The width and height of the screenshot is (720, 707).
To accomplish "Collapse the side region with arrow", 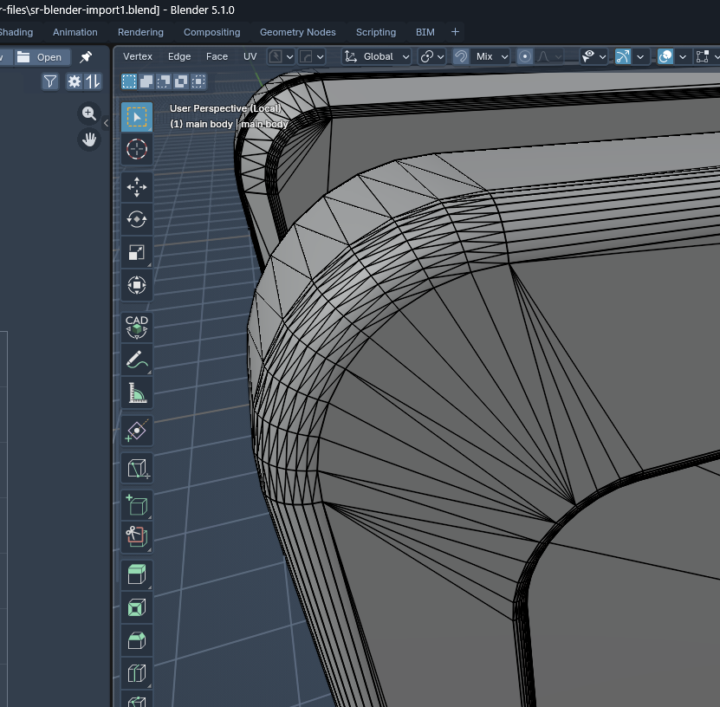I will (x=106, y=123).
